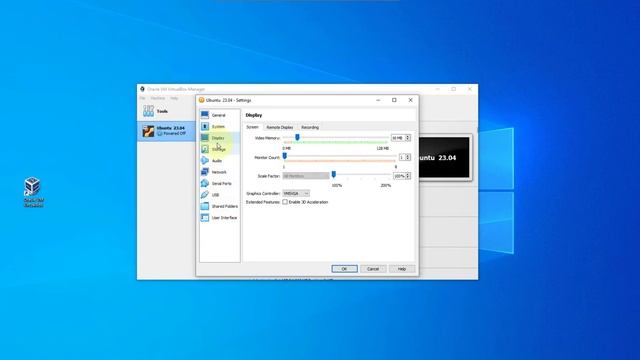Open the Help menu in VirtualBox Manager
Screen dimensions: 640x360
click(x=174, y=98)
